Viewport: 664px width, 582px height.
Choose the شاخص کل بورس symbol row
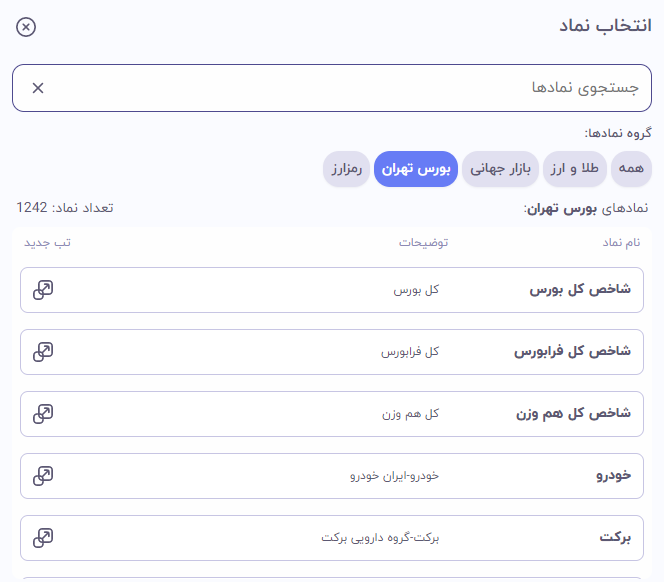point(332,290)
